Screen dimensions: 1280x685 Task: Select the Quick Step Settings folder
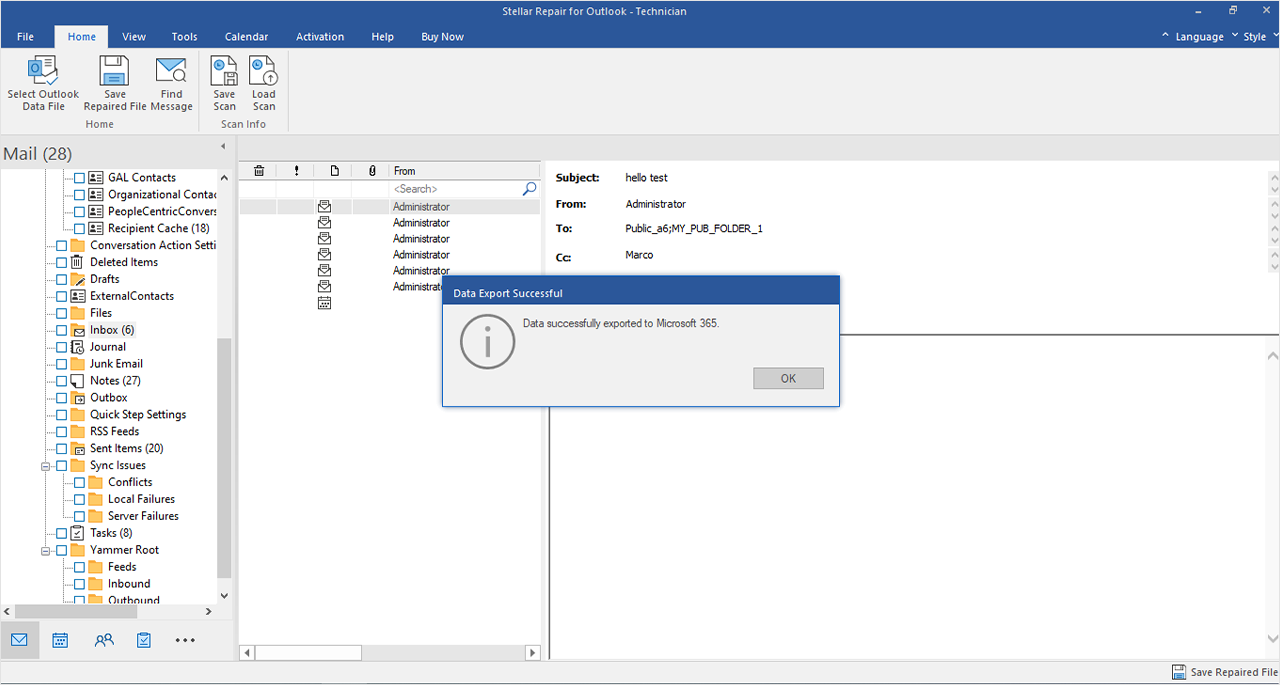point(138,415)
